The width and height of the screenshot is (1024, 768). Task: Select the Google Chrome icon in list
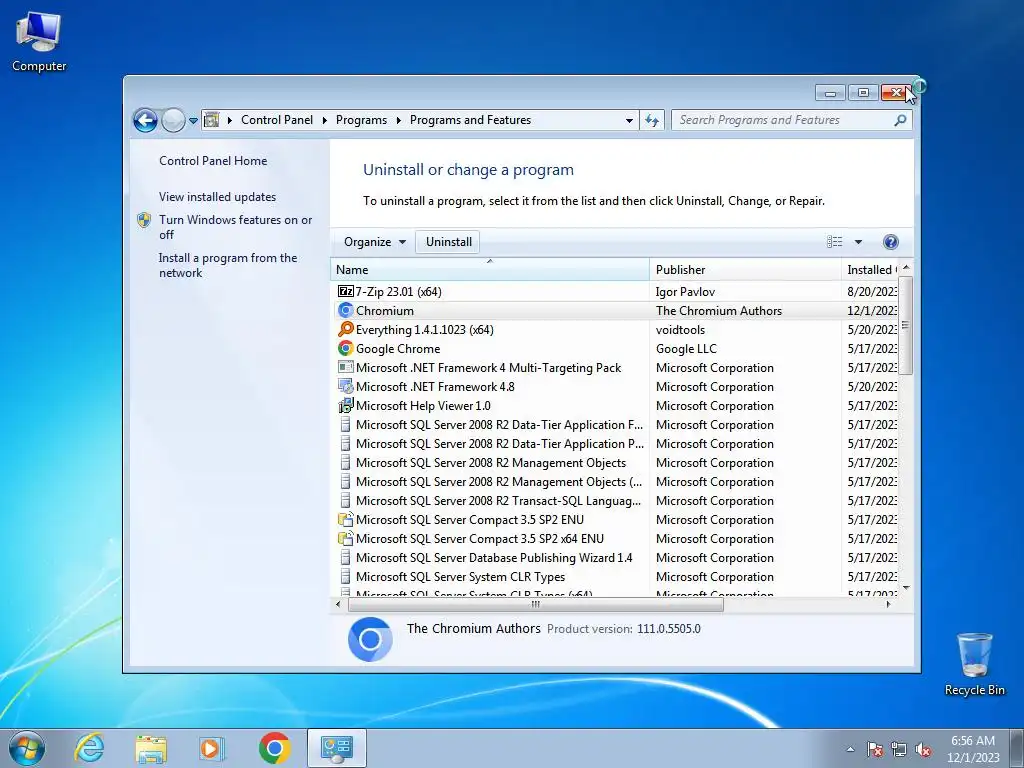coord(345,348)
